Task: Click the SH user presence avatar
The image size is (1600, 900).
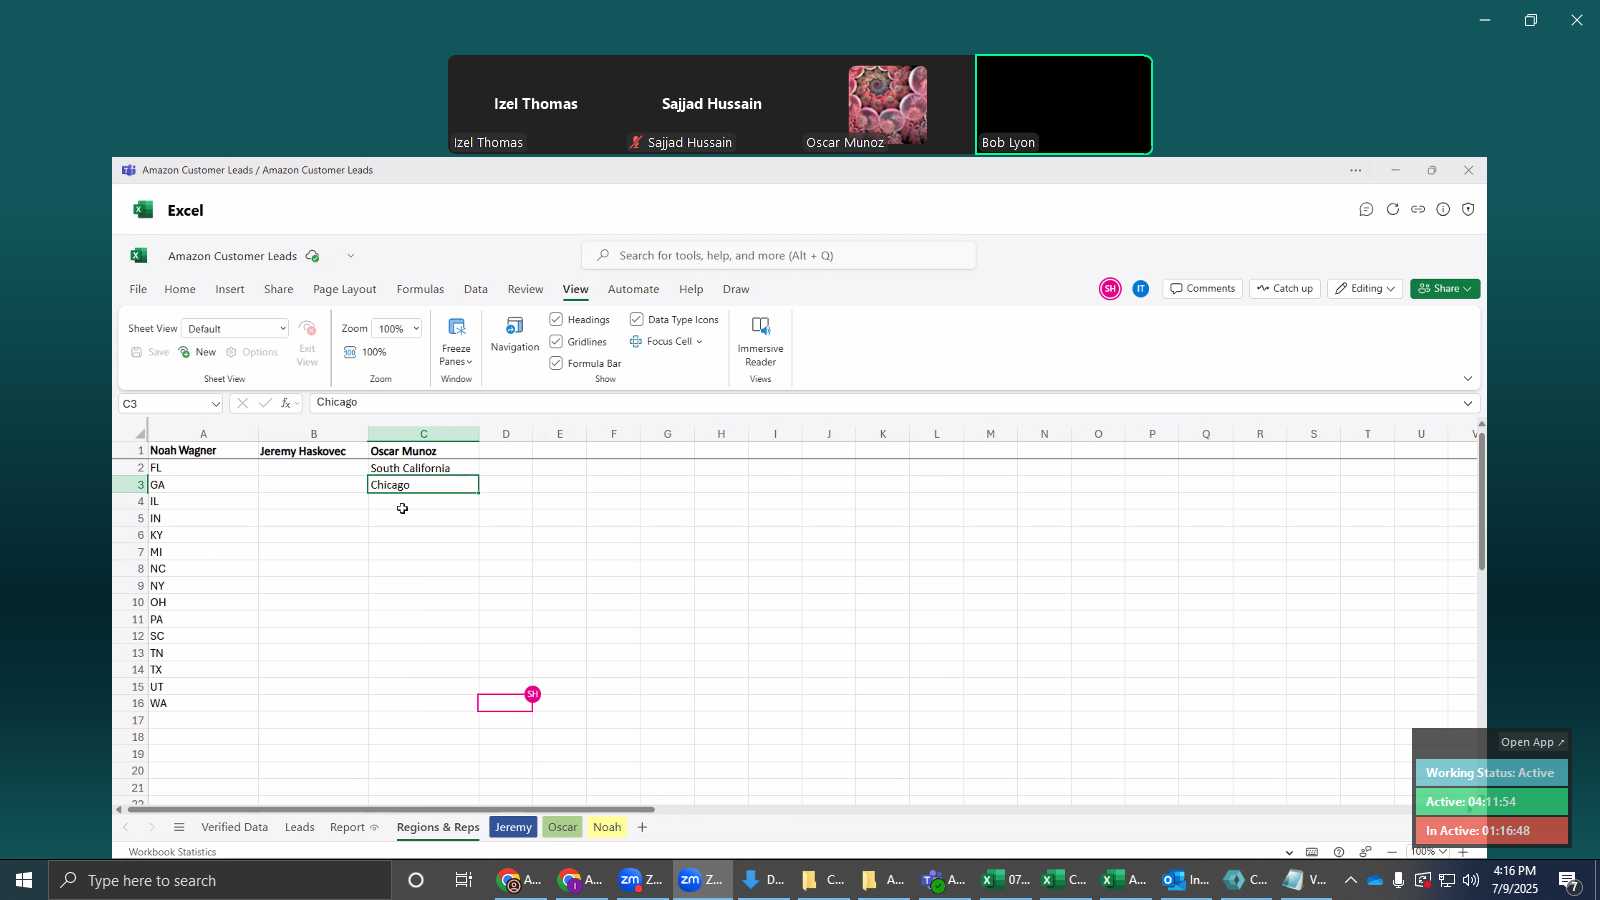Action: pos(1110,289)
